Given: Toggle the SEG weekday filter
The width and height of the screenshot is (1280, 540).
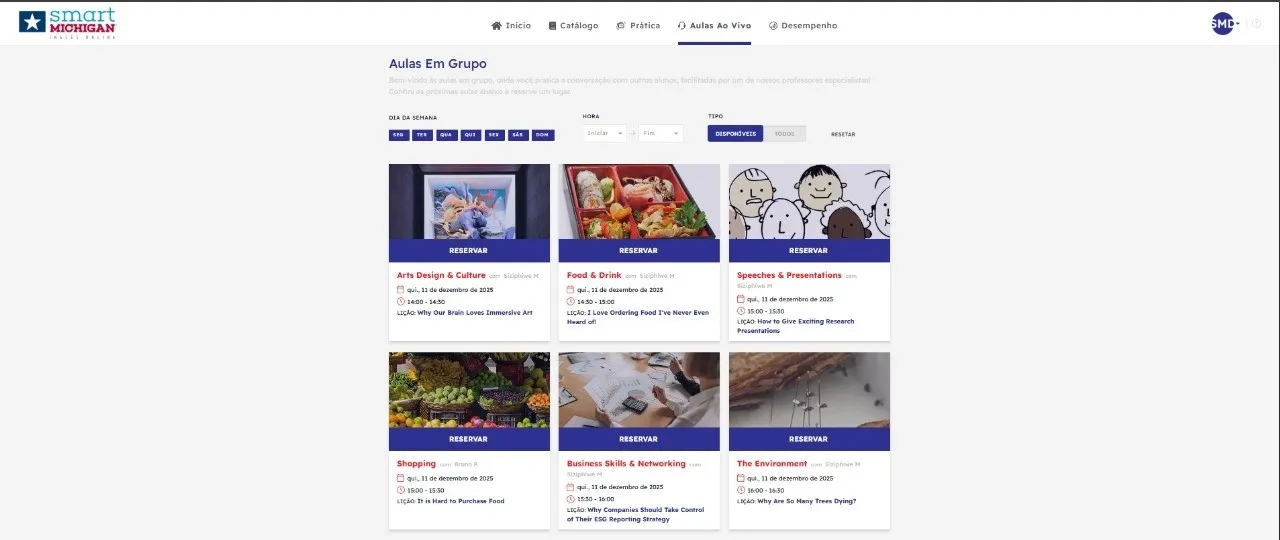Looking at the screenshot, I should (x=398, y=134).
